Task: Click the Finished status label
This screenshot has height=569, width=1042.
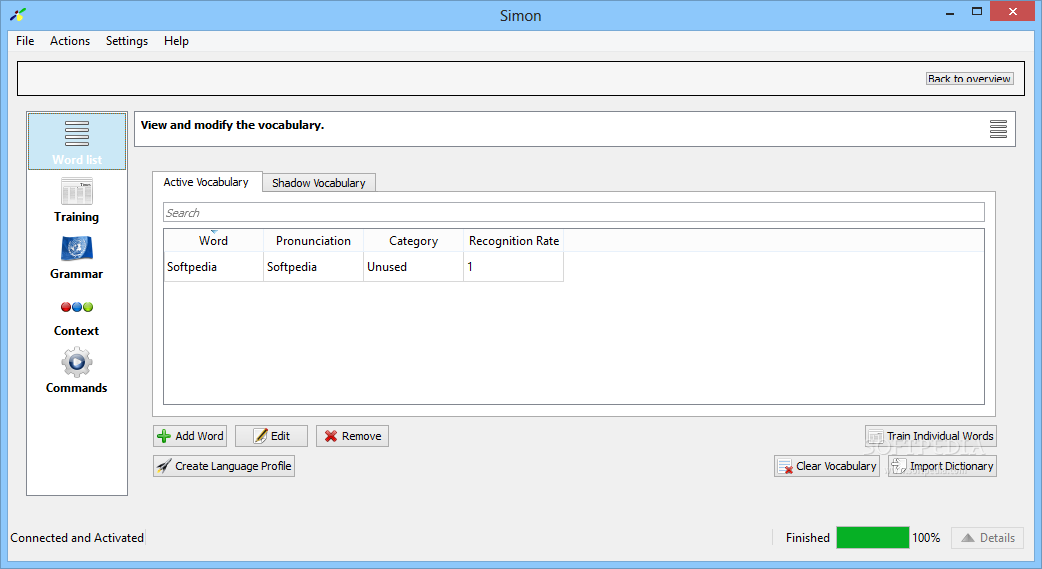Action: pos(807,538)
